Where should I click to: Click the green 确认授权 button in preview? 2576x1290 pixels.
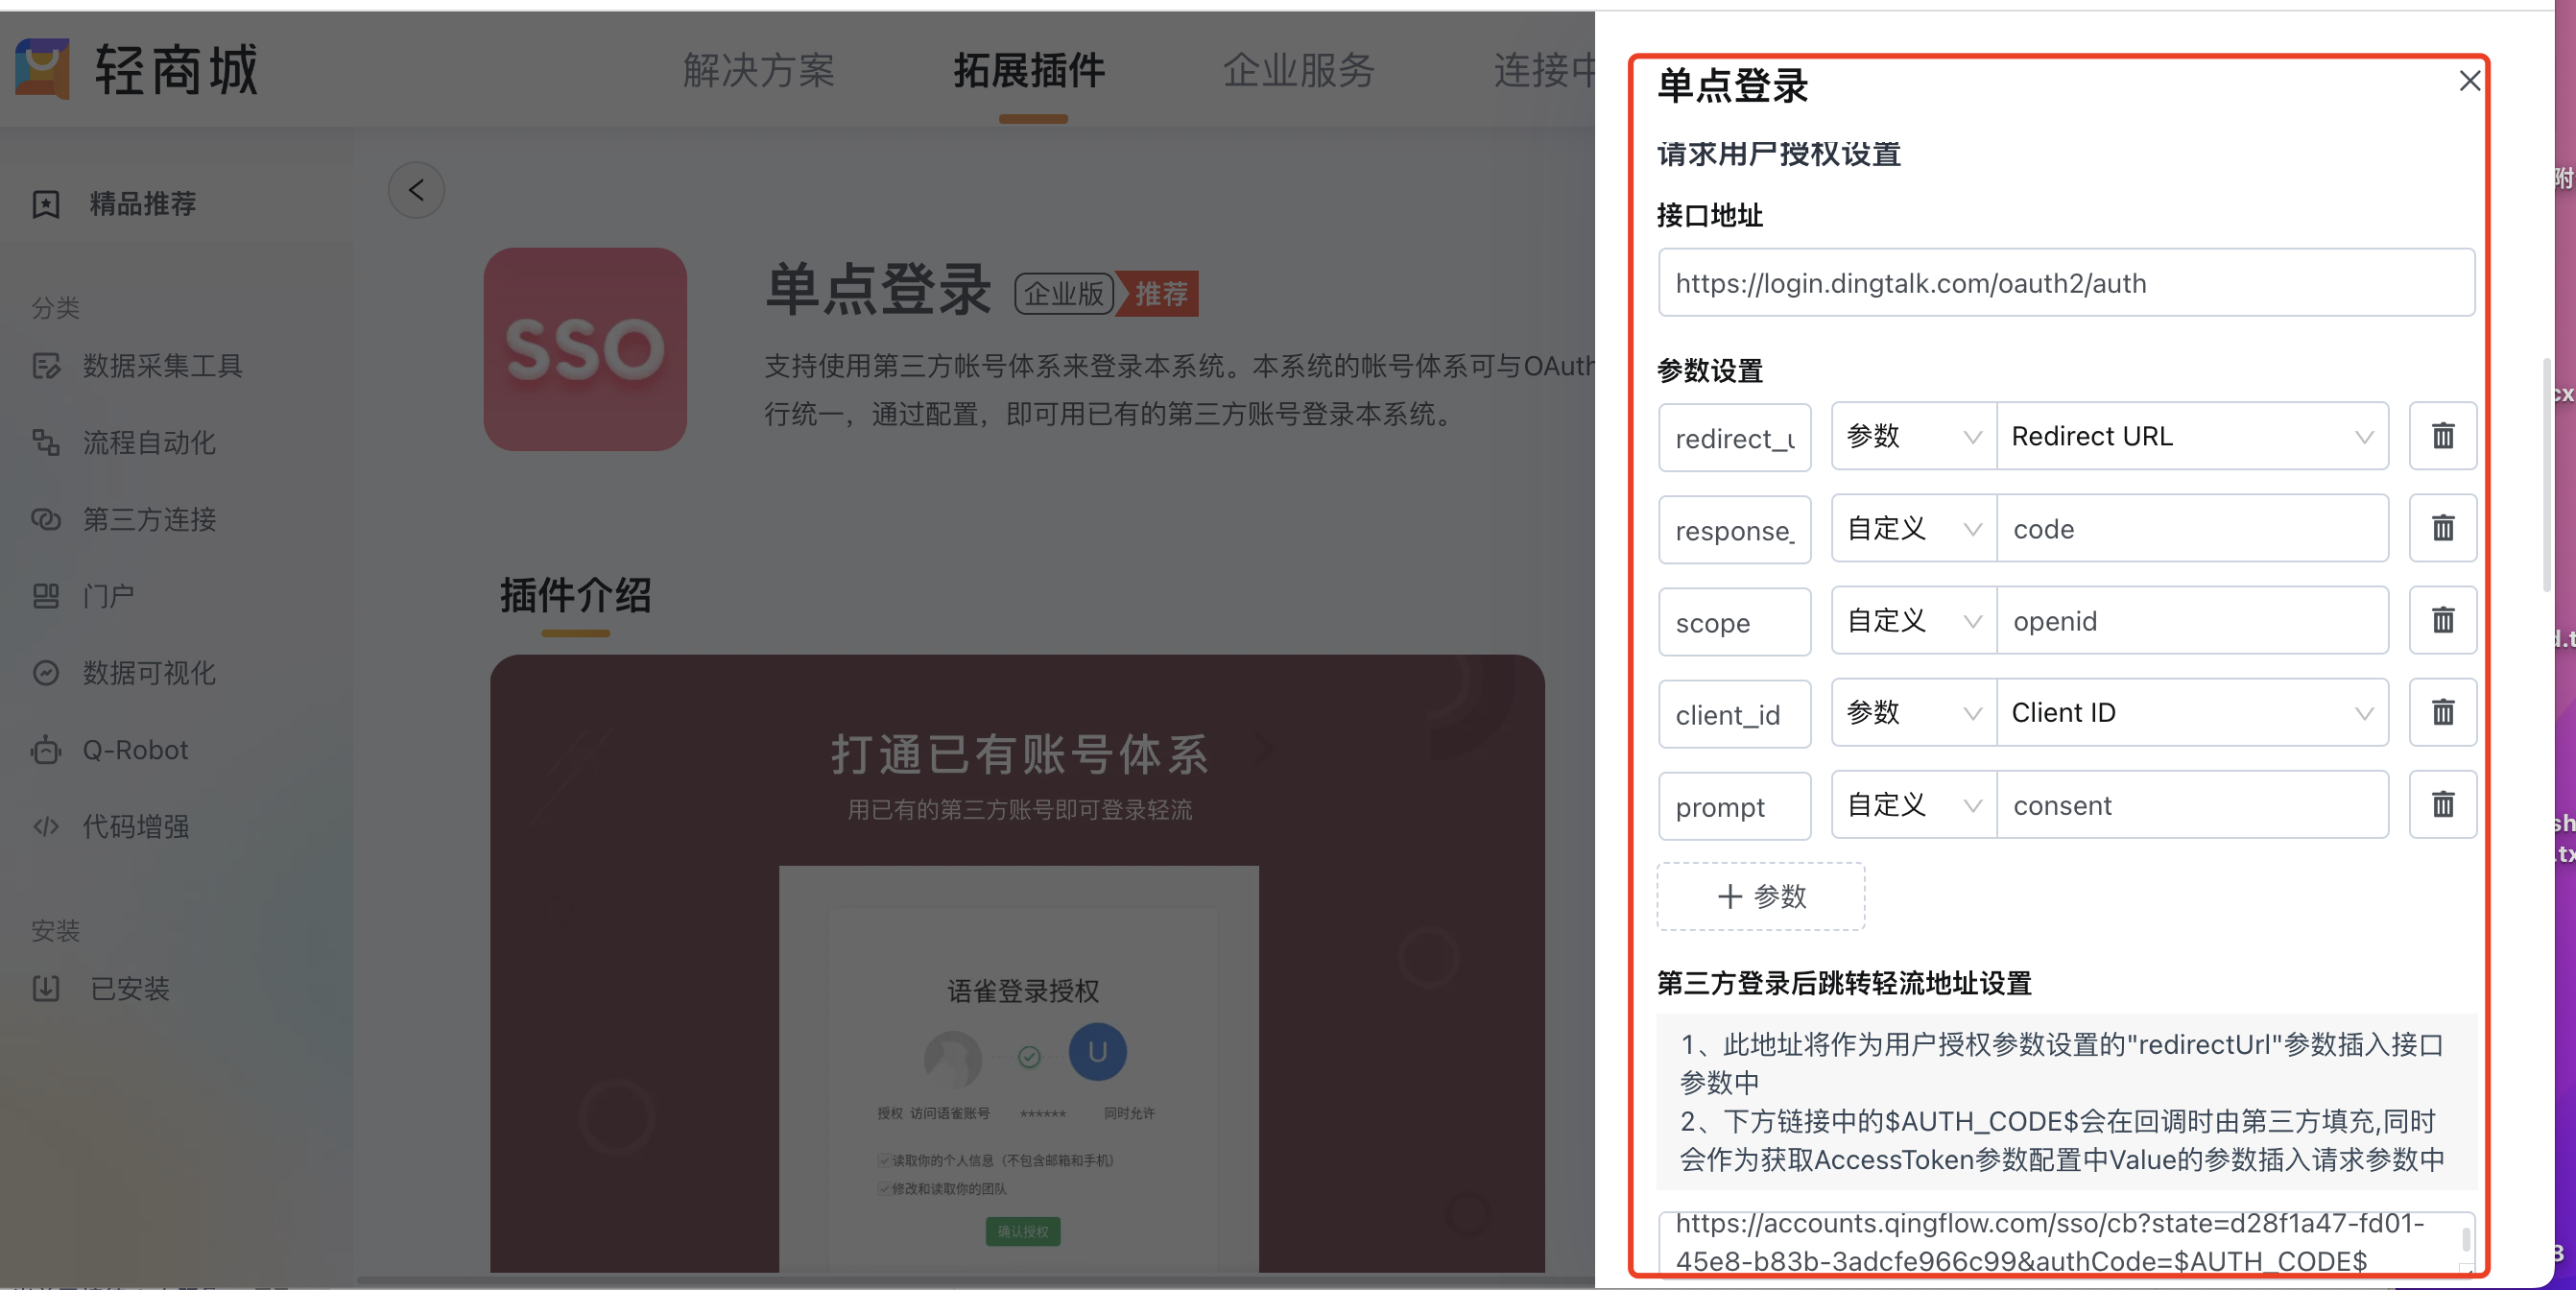coord(1023,1231)
